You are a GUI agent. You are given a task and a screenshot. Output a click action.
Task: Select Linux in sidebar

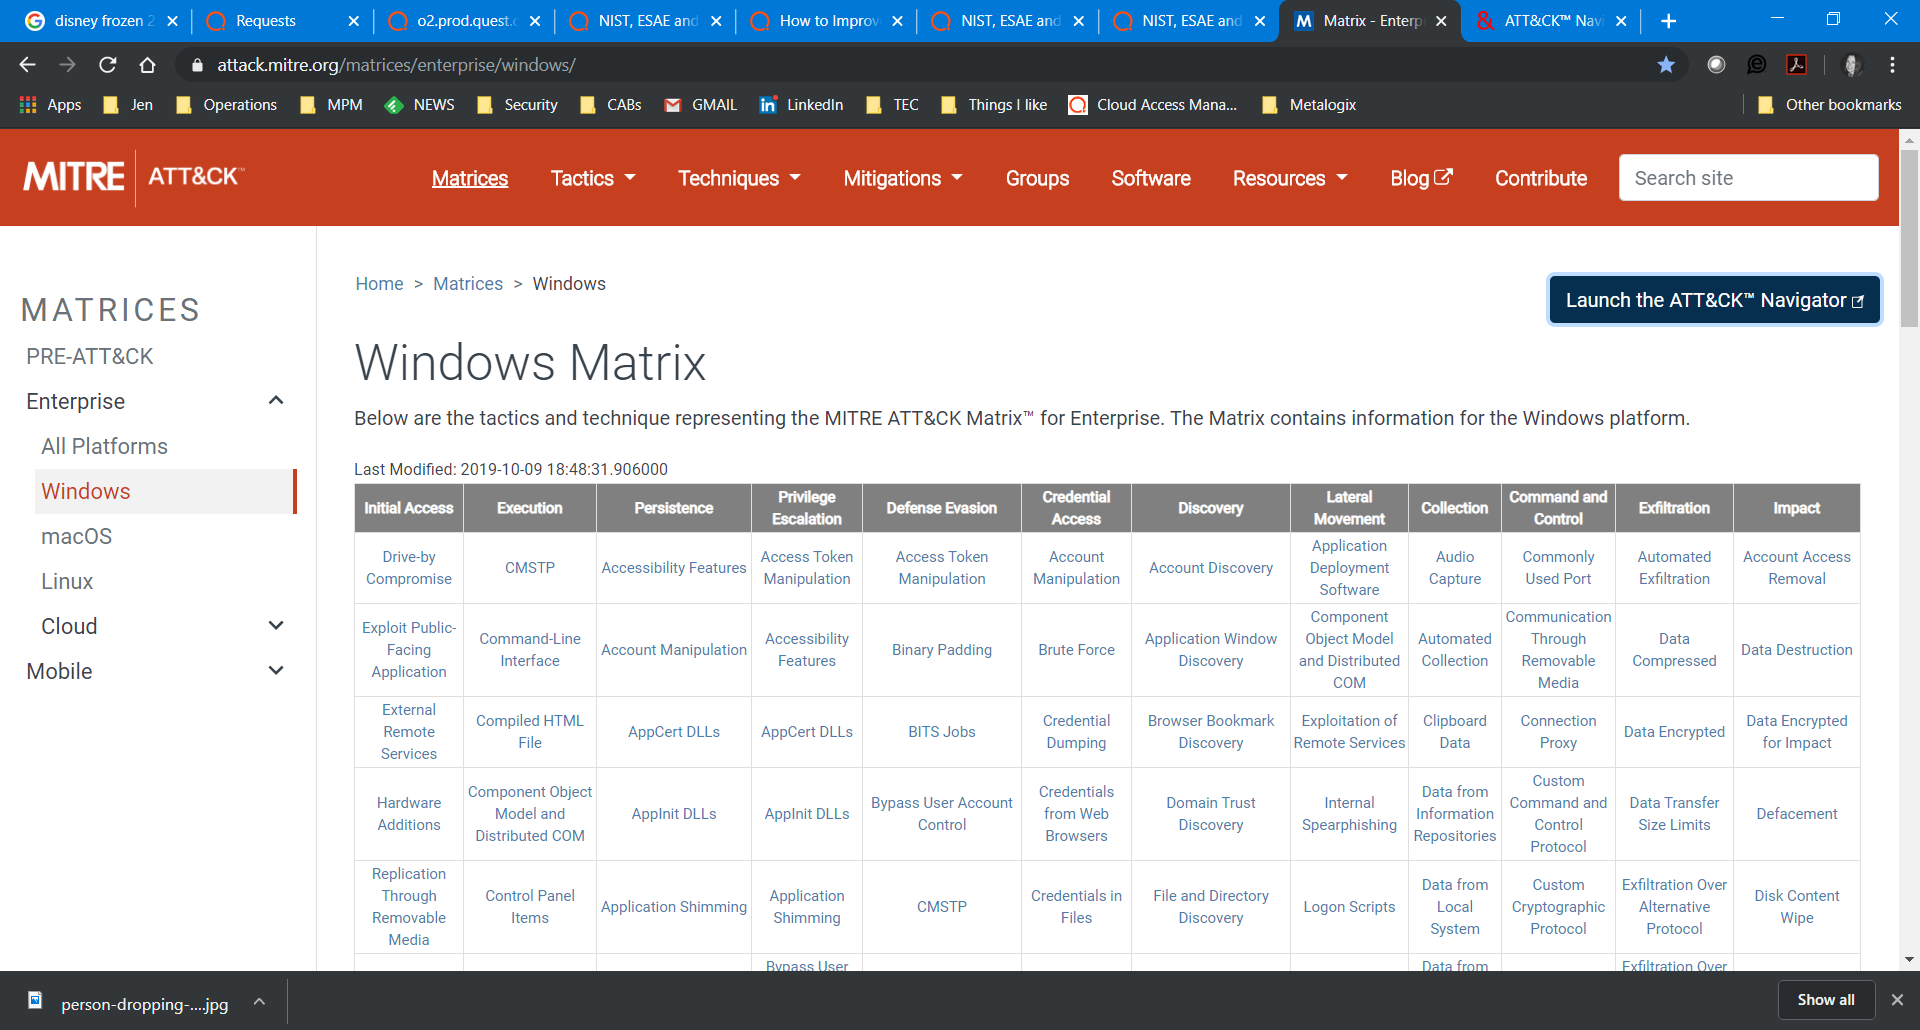click(x=67, y=581)
